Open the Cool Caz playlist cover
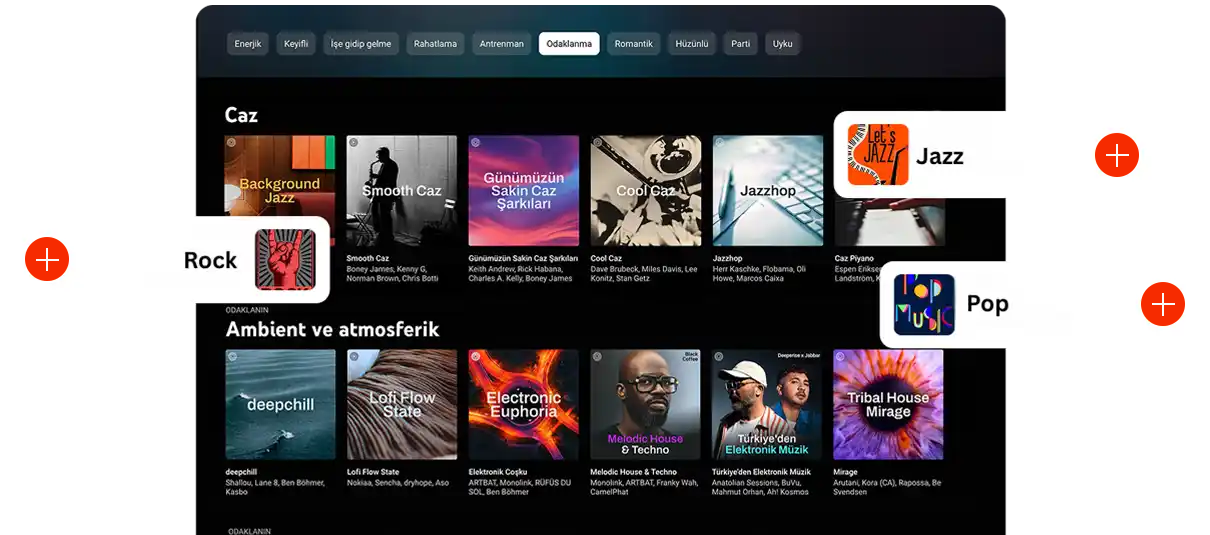1210x535 pixels. pyautogui.click(x=646, y=191)
